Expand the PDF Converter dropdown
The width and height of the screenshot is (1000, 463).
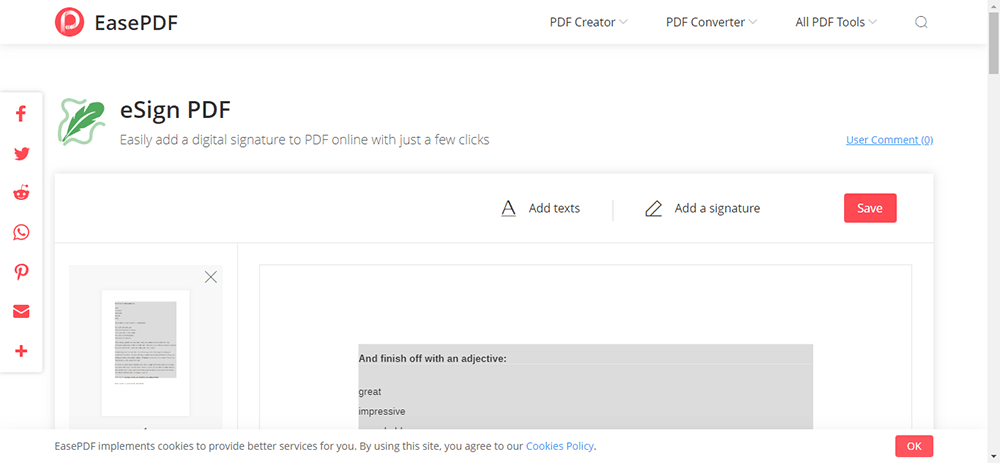tap(711, 22)
